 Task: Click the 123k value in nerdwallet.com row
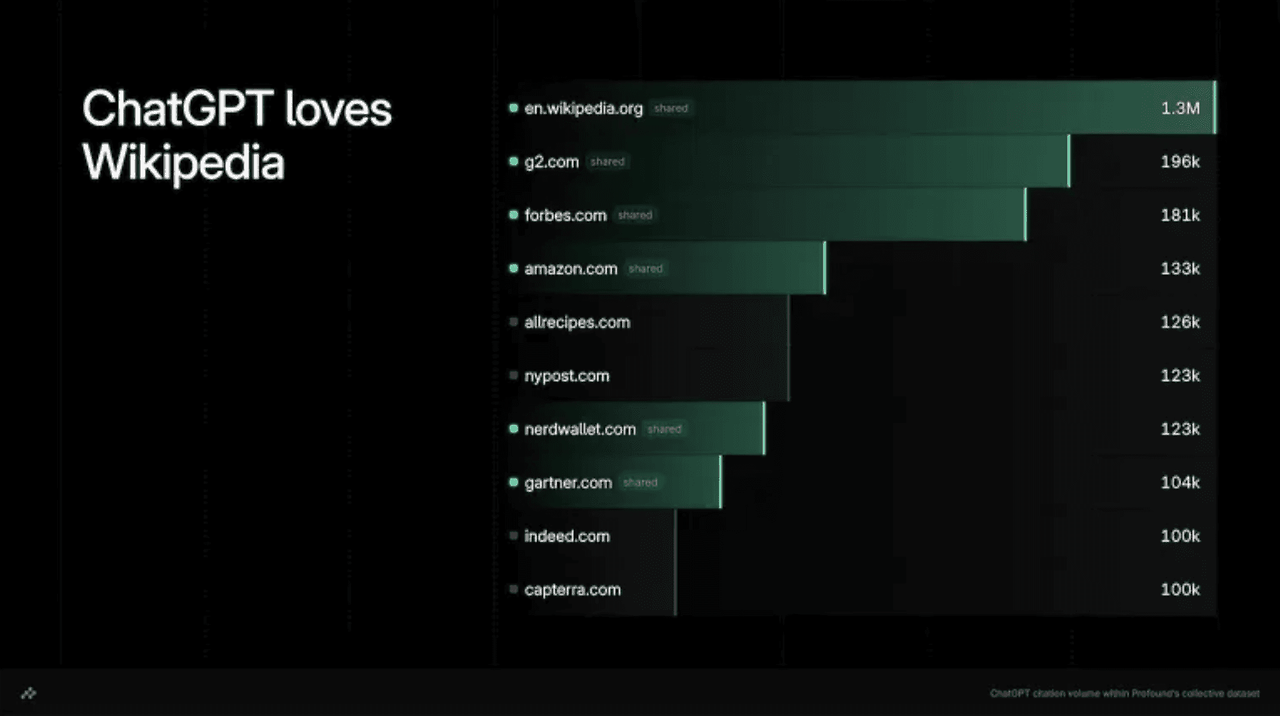pos(1180,429)
